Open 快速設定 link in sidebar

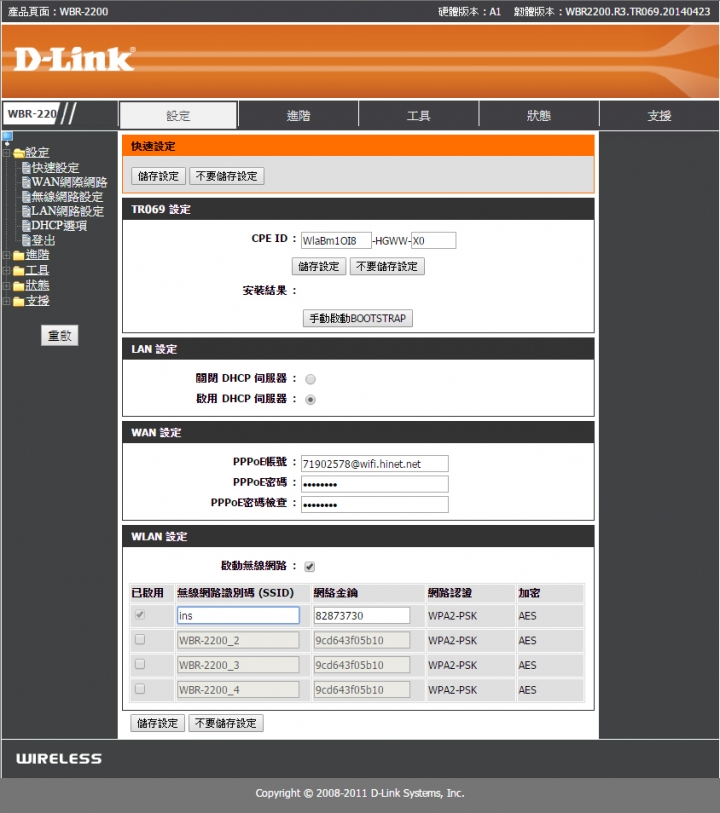(x=55, y=167)
